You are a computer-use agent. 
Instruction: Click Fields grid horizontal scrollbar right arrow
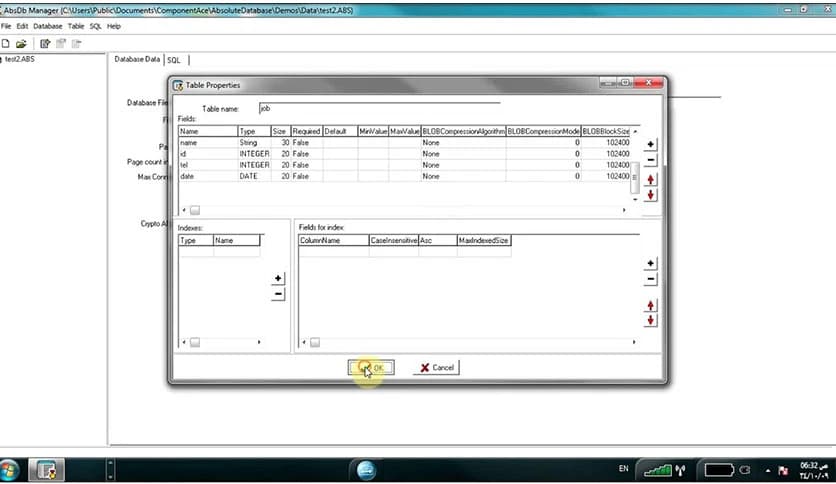click(624, 210)
